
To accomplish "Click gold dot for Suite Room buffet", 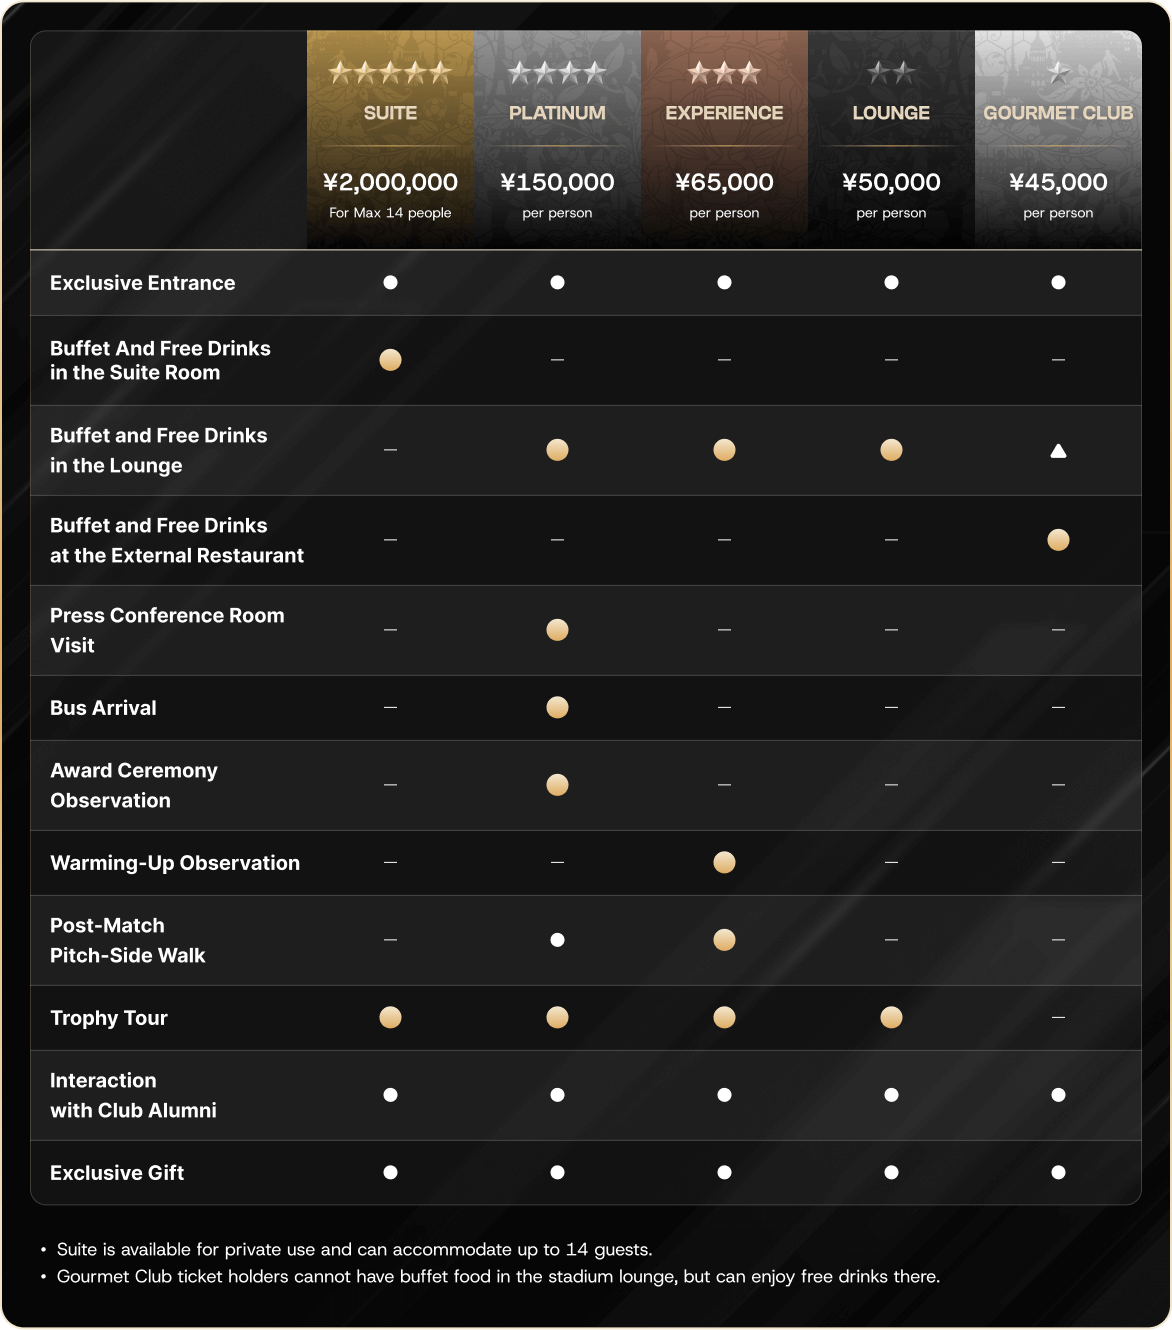I will pos(390,360).
